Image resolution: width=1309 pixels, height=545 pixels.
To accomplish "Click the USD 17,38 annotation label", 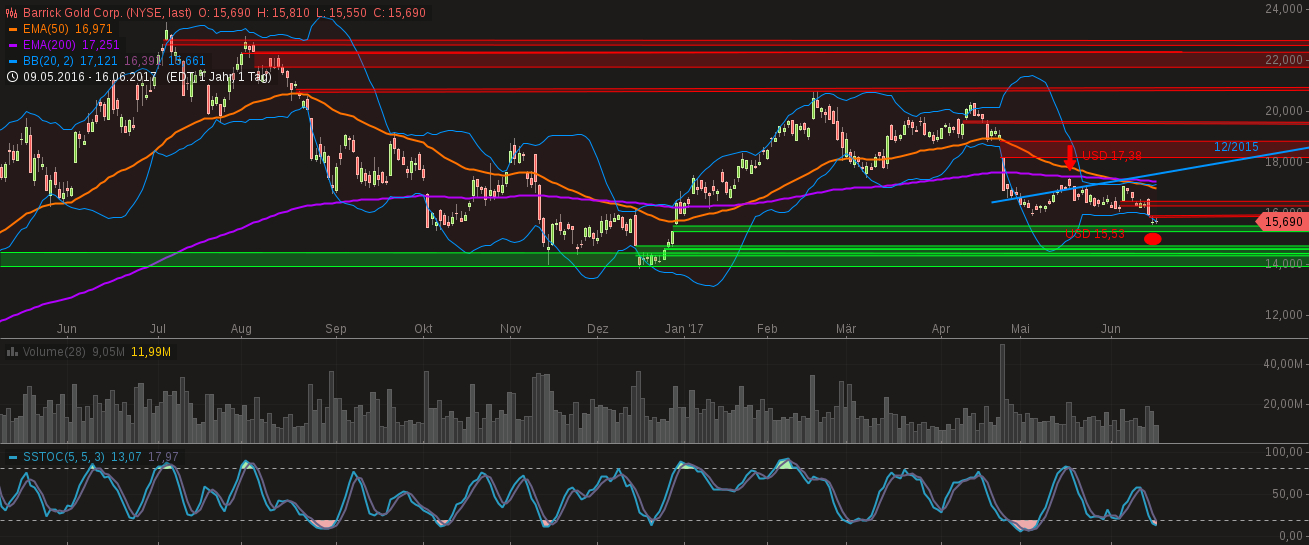I will [x=1112, y=155].
